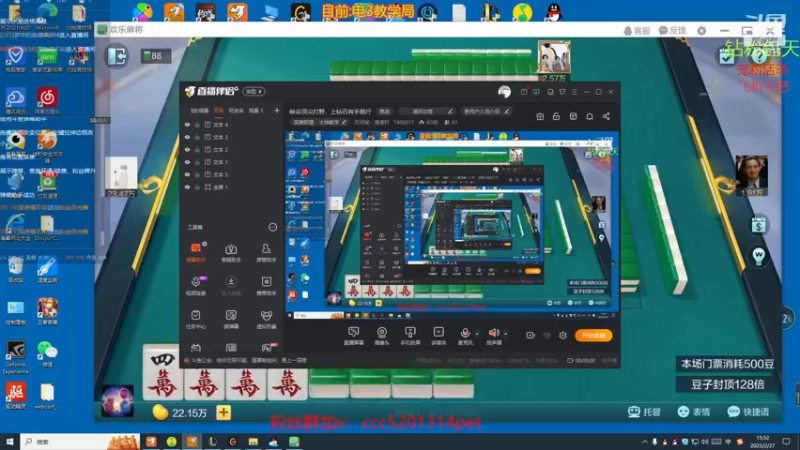Select the 全屏 1 source row
The image size is (800, 450).
232,187
